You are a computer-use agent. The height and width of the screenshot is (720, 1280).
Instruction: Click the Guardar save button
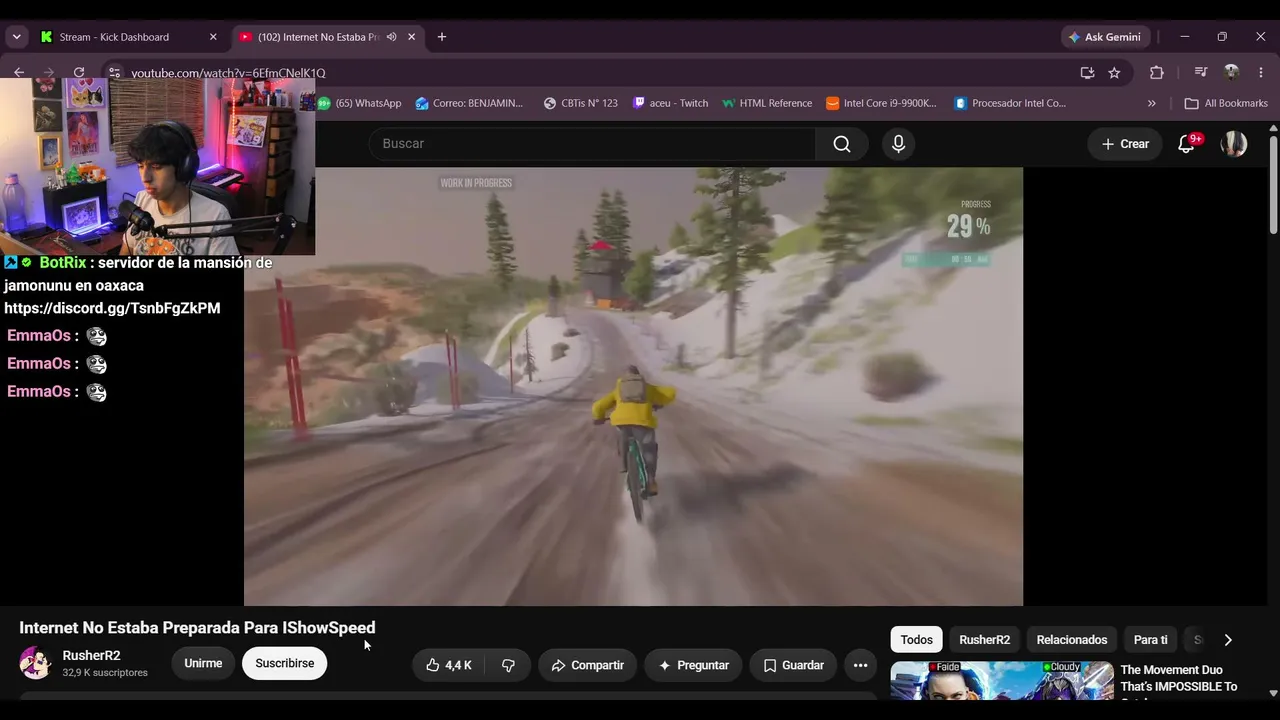pos(793,665)
